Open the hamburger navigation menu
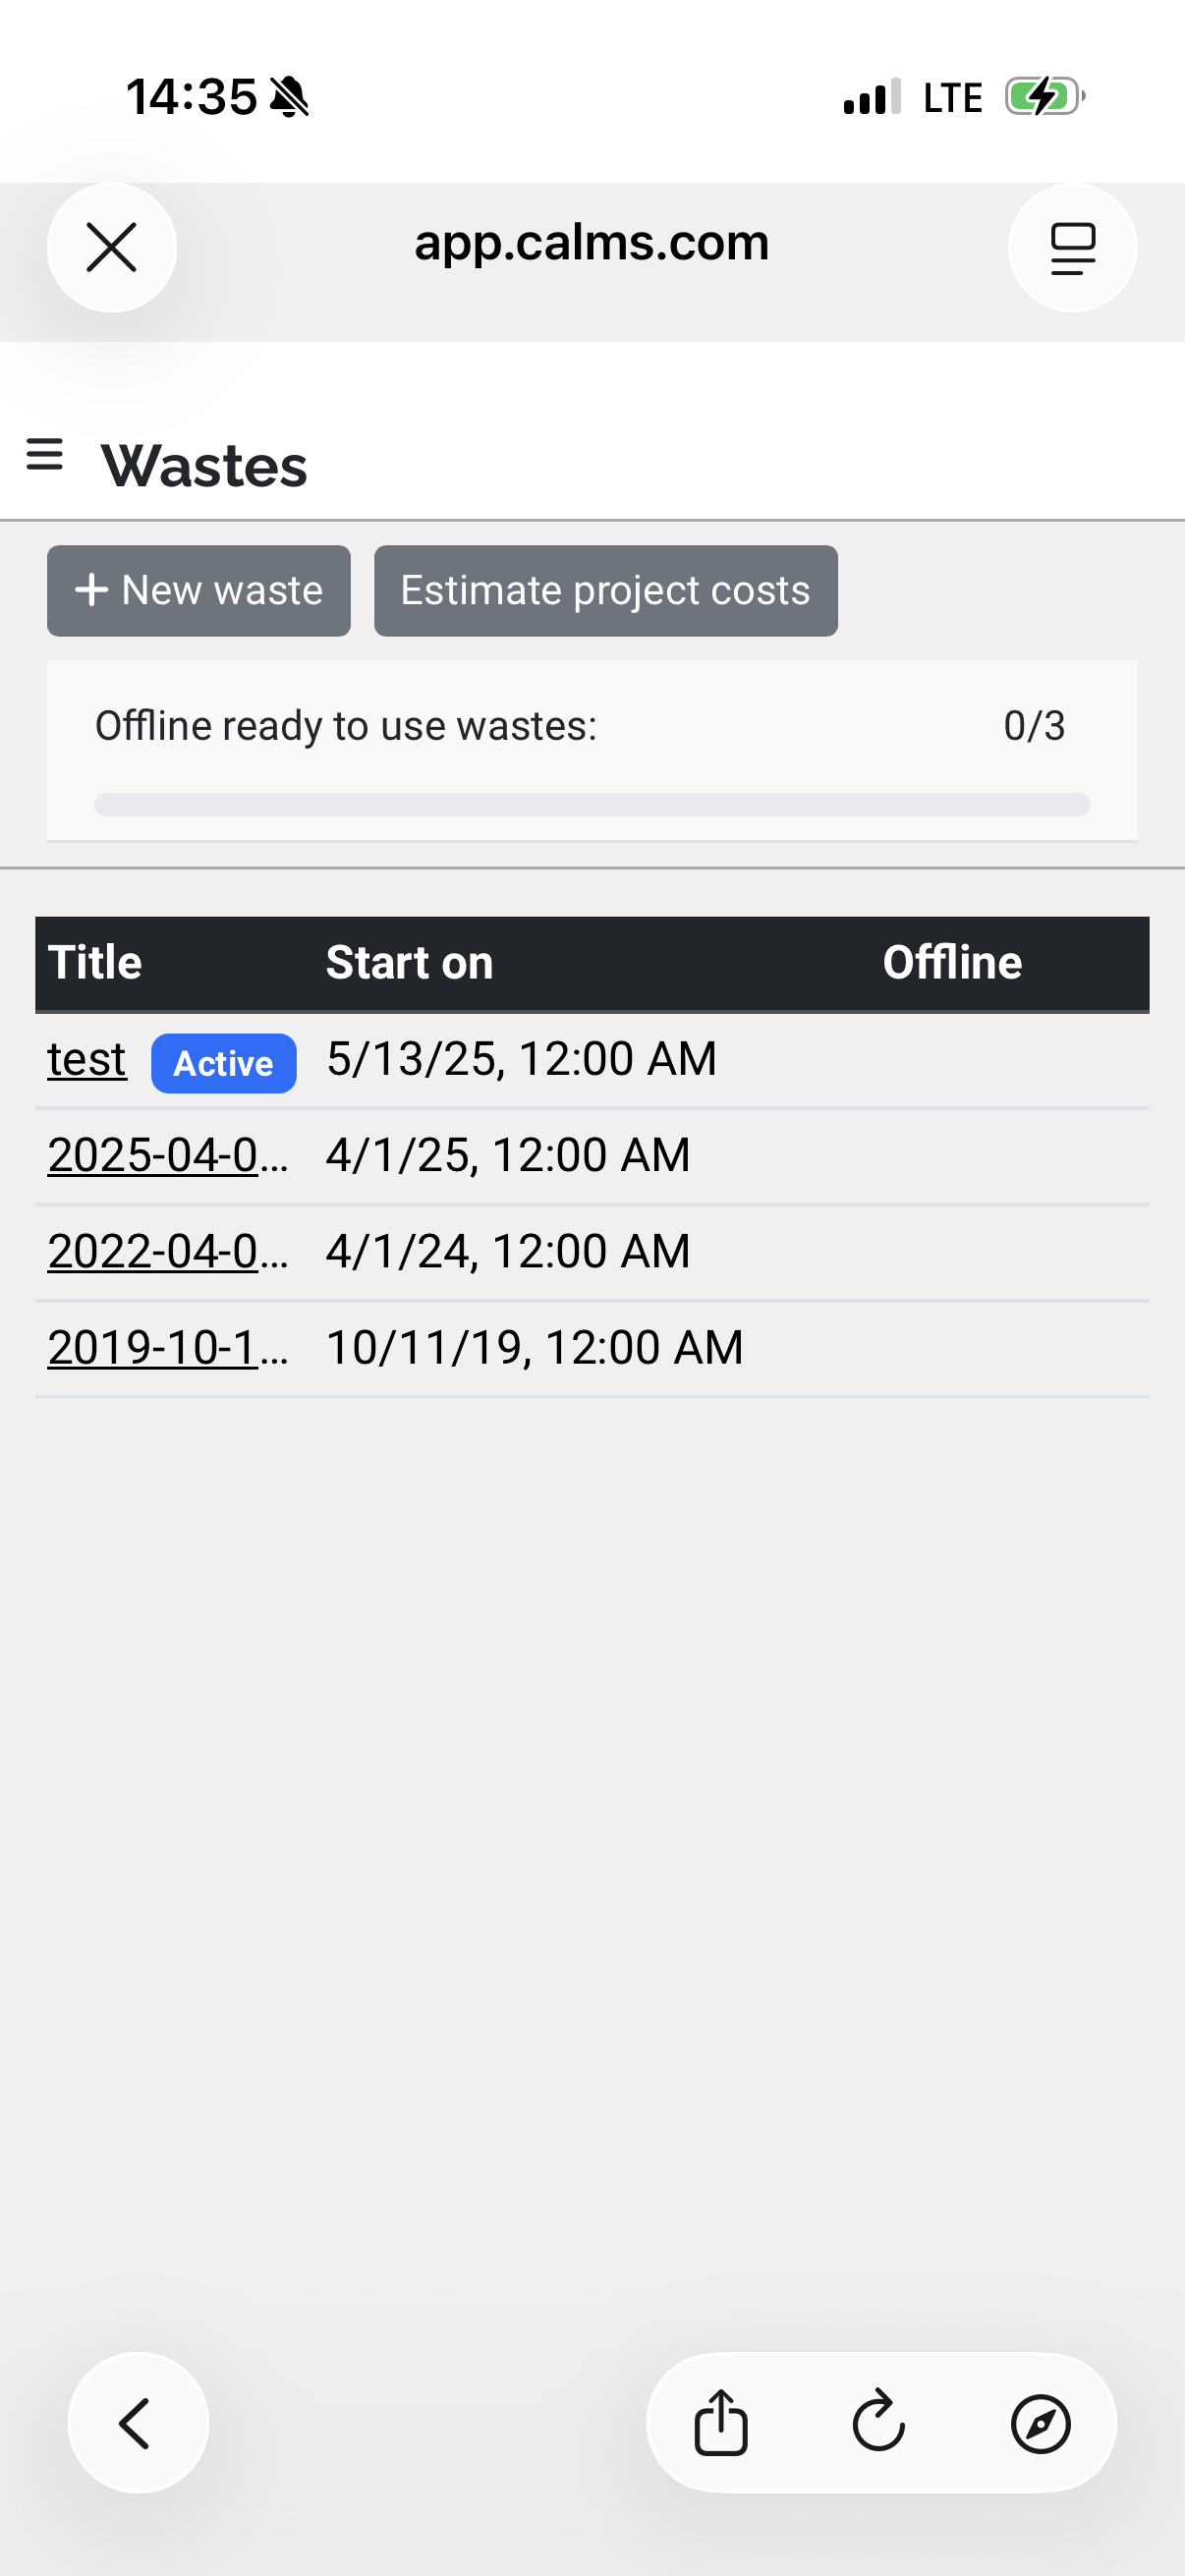 point(45,455)
